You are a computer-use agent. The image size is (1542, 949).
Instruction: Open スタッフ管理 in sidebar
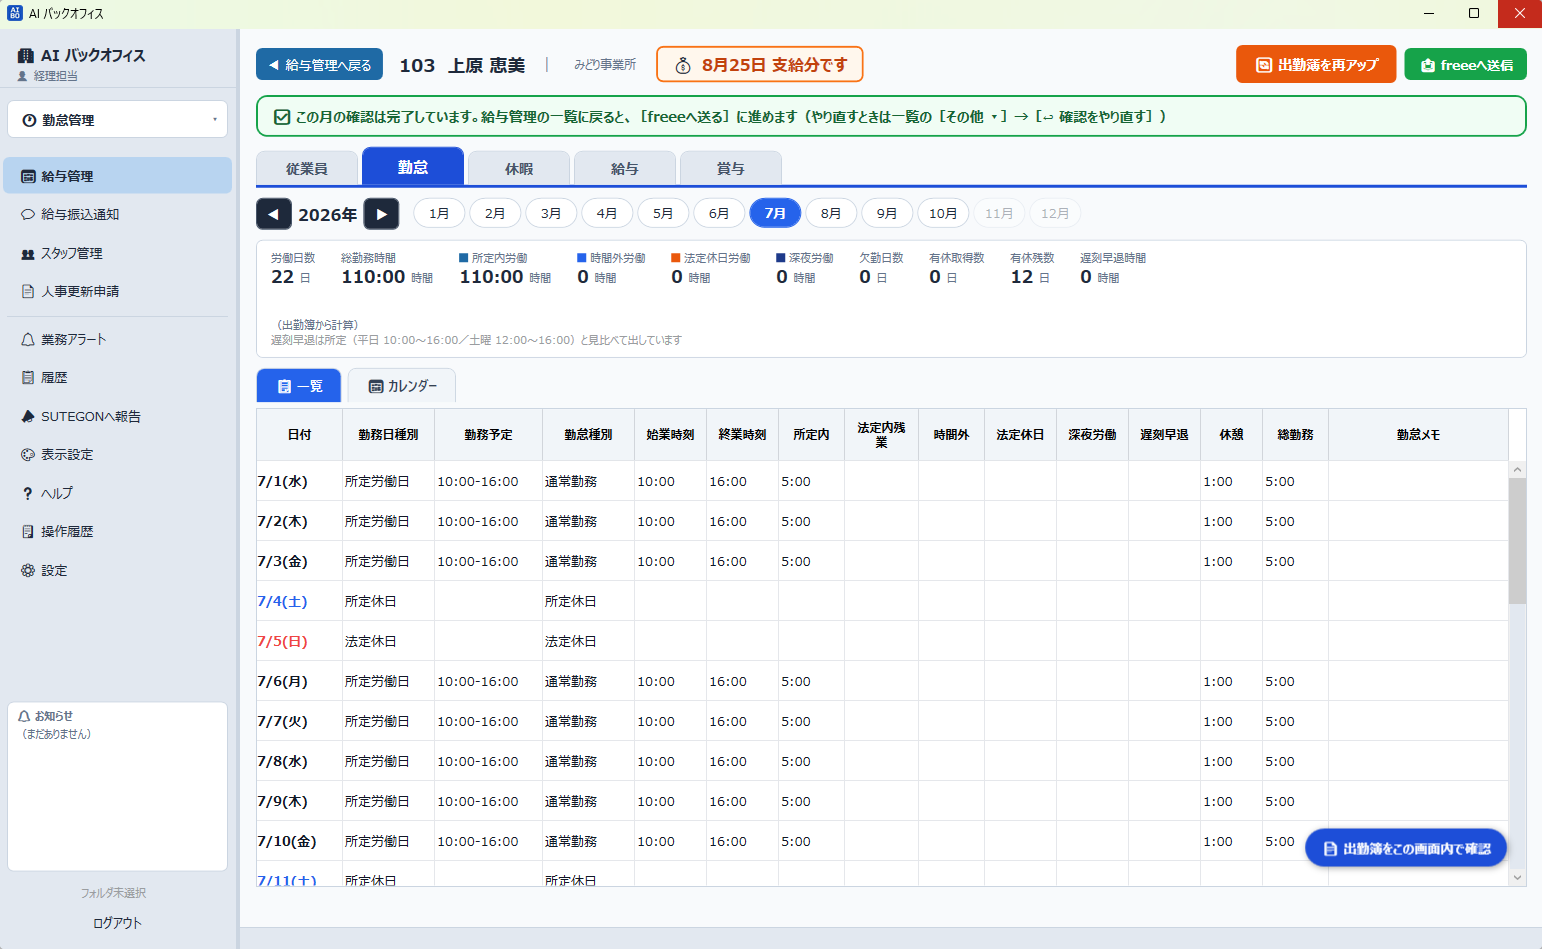(118, 253)
